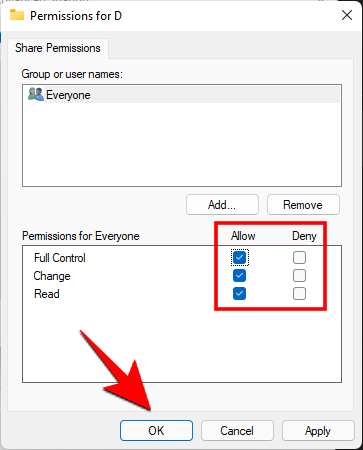Confirm the permissions with OK
Screen dimensions: 363x450
pos(156,431)
